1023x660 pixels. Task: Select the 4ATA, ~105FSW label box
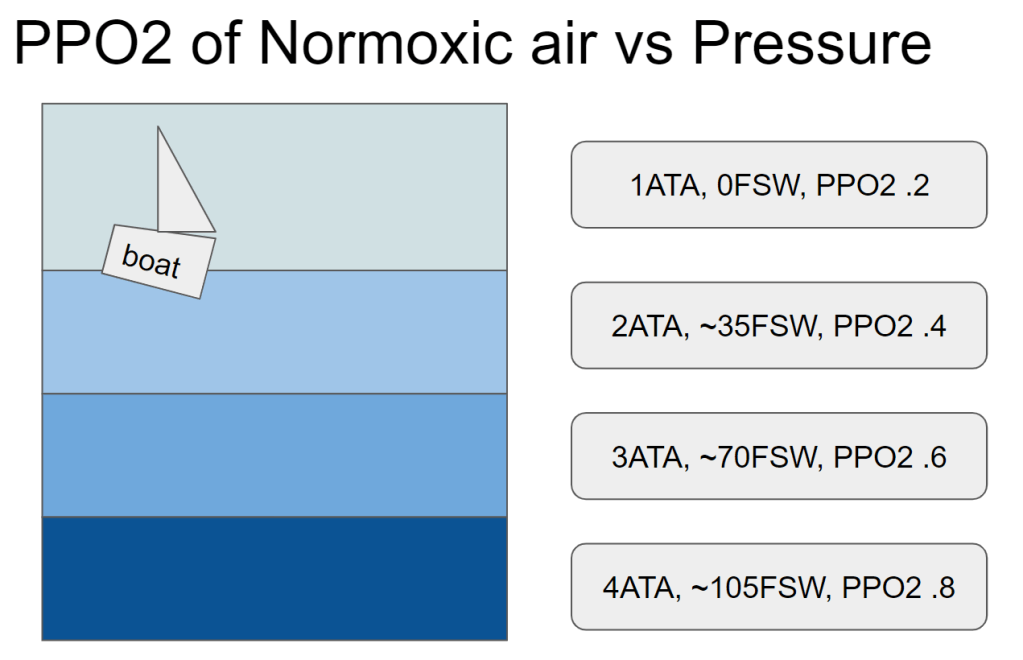(x=778, y=586)
